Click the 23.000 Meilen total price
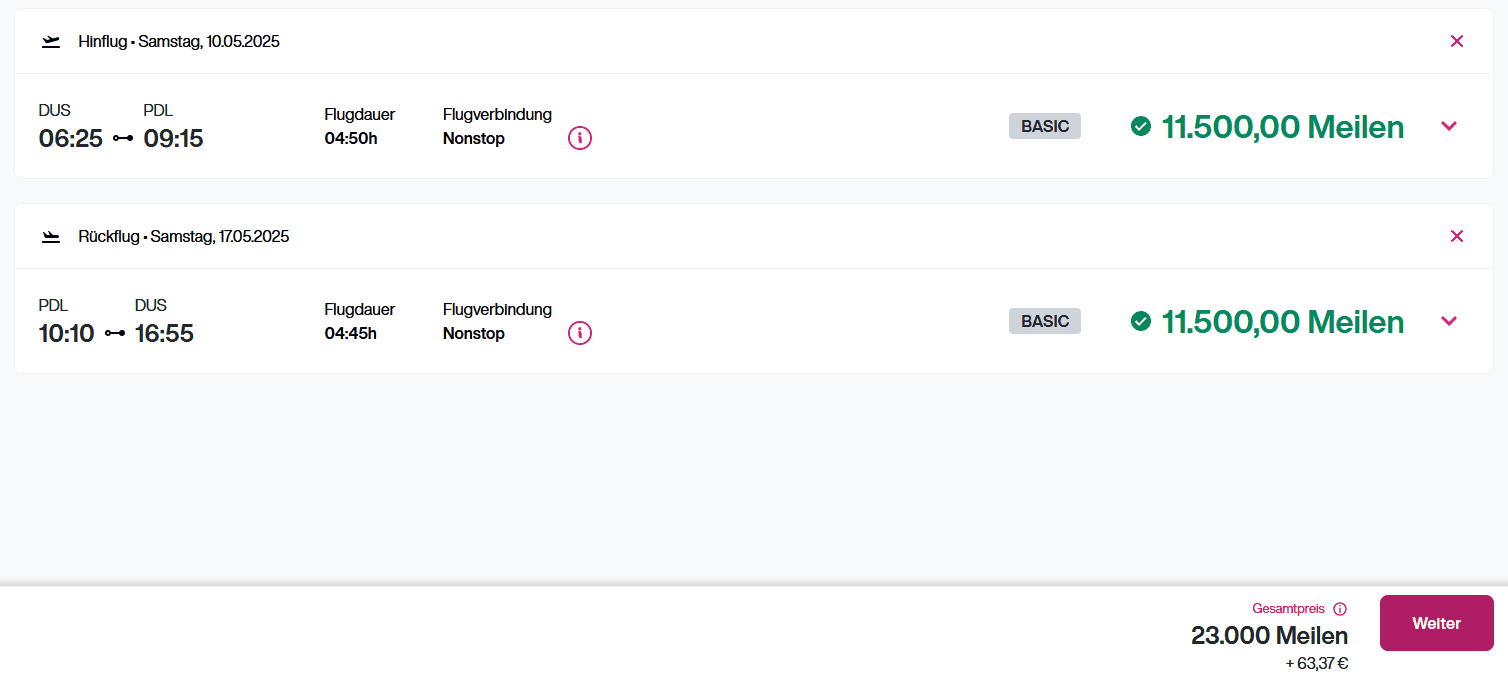This screenshot has height=679, width=1508. point(1269,635)
